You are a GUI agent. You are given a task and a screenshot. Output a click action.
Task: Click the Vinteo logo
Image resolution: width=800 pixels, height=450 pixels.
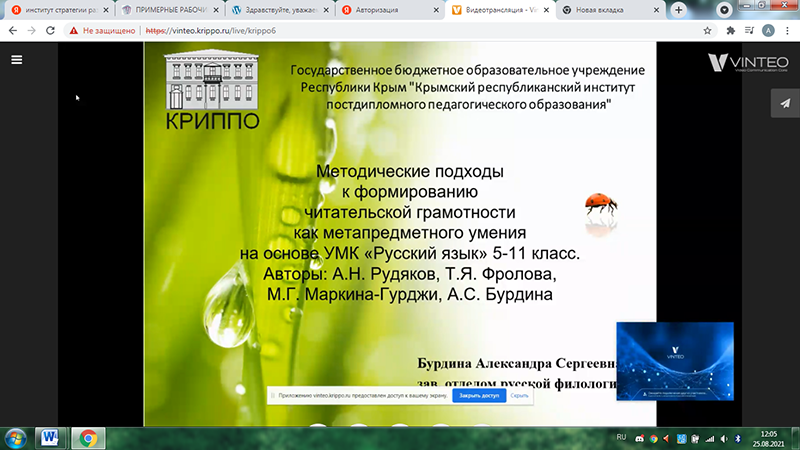tap(748, 63)
